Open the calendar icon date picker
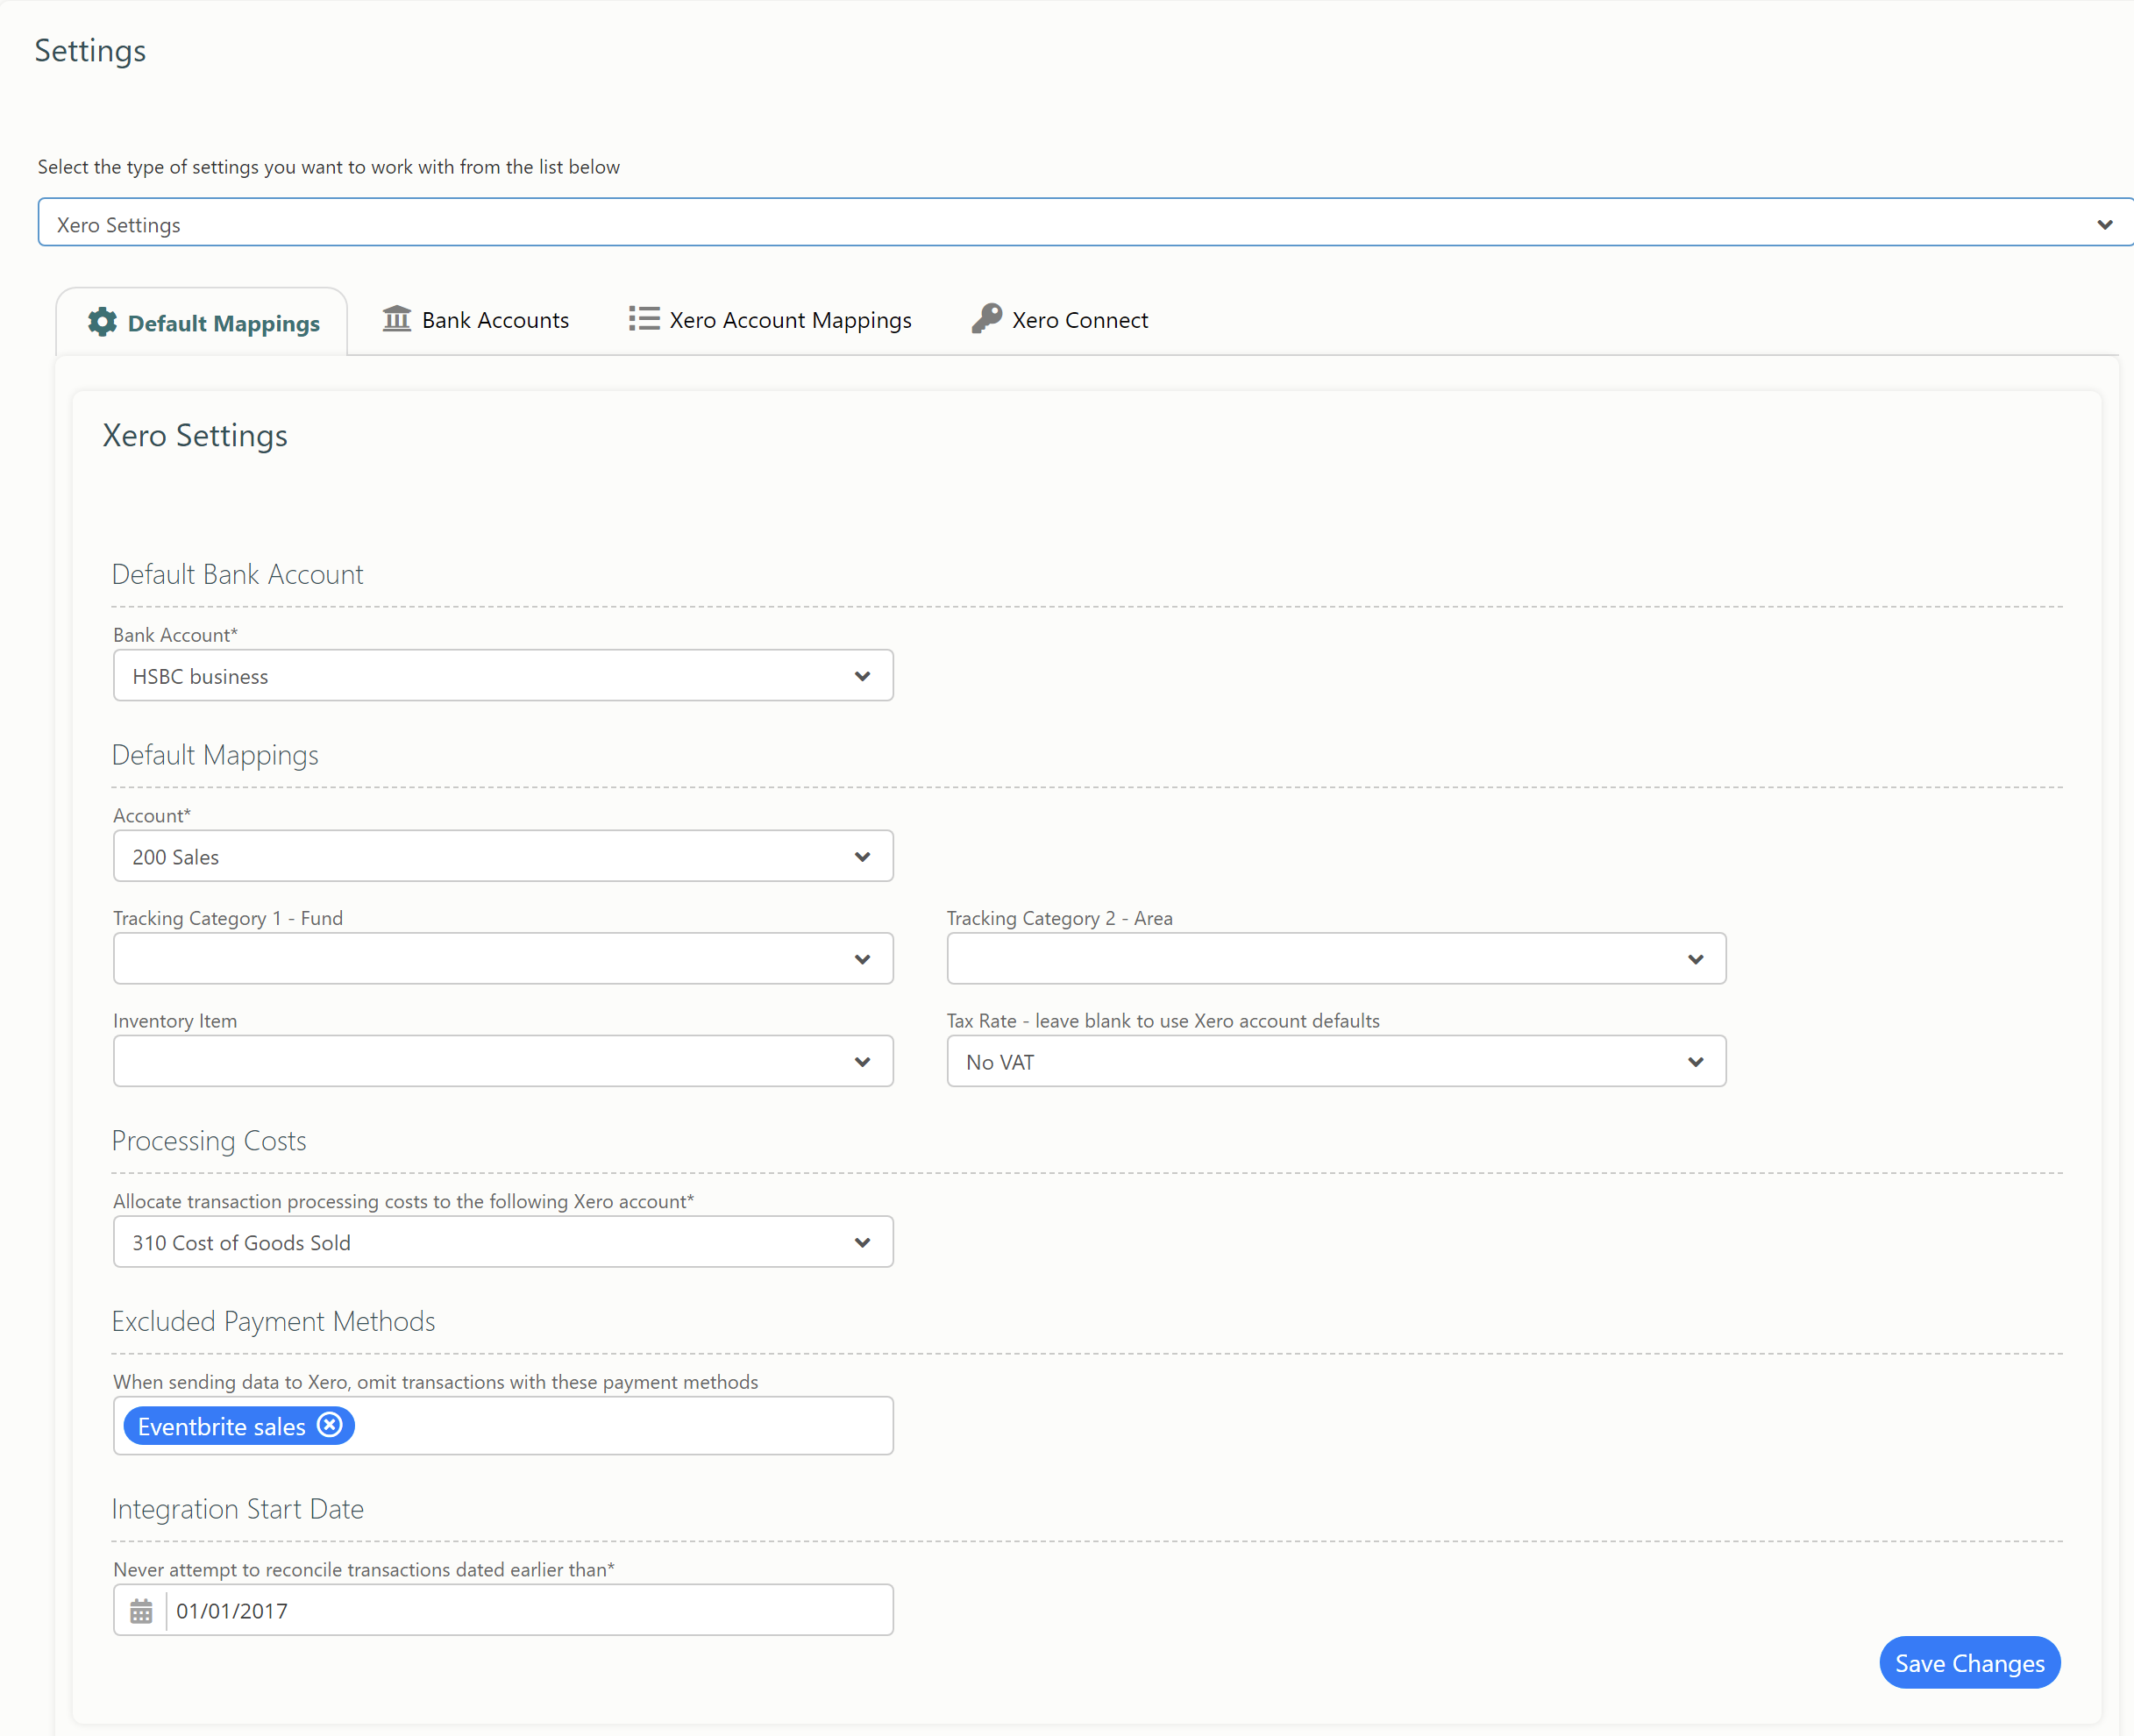This screenshot has width=2134, height=1736. pos(141,1611)
